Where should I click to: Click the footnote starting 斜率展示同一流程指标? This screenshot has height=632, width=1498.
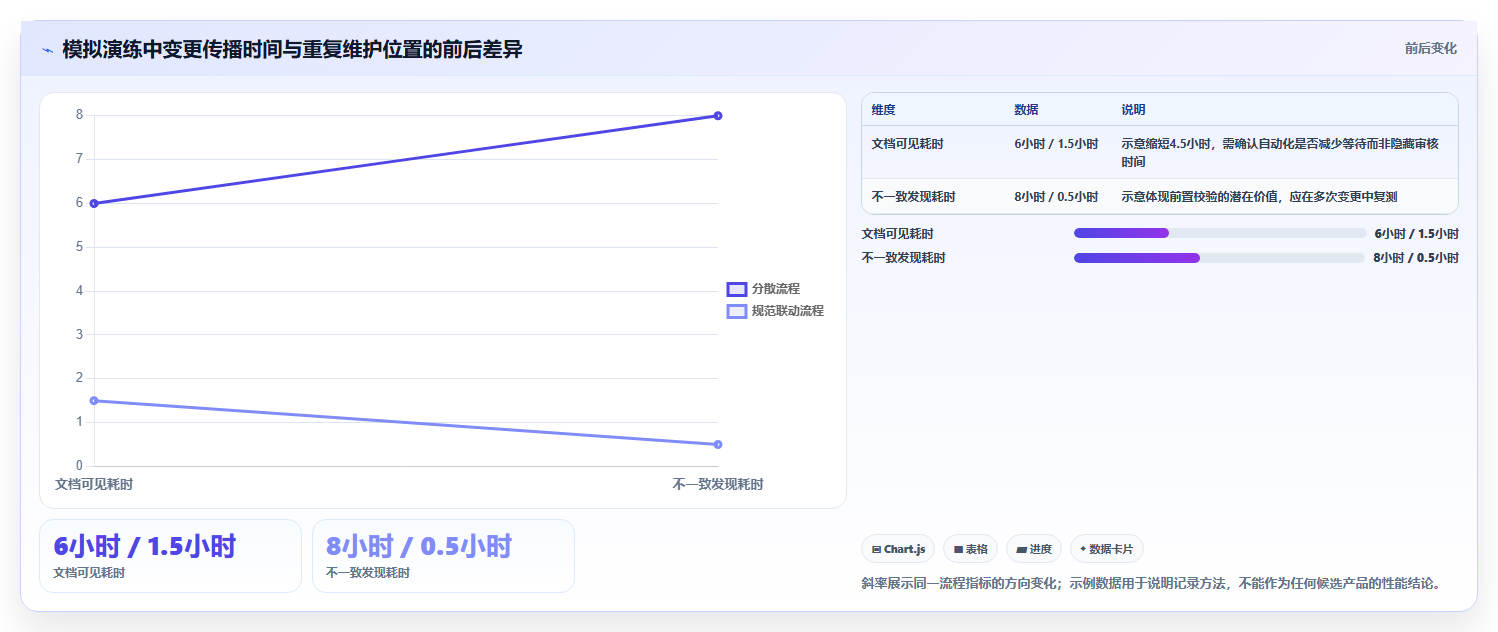(x=1153, y=583)
